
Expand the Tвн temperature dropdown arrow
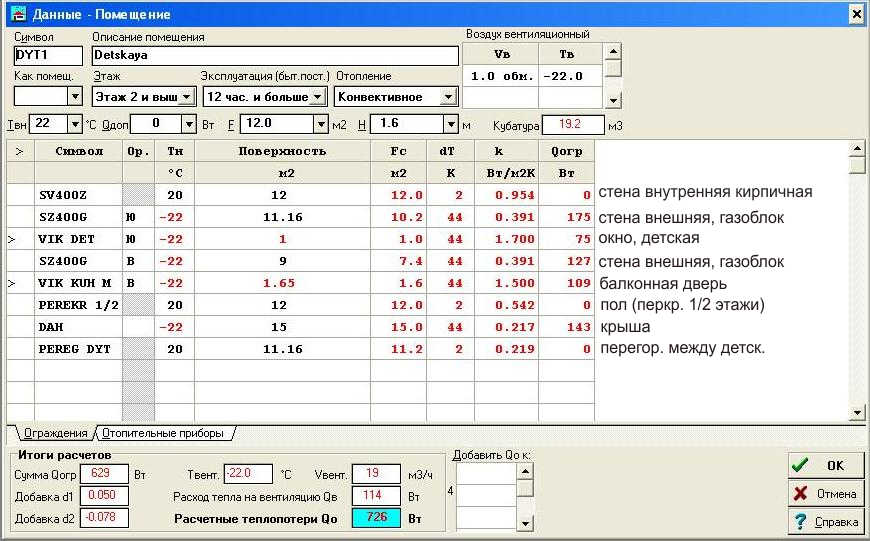click(x=75, y=124)
